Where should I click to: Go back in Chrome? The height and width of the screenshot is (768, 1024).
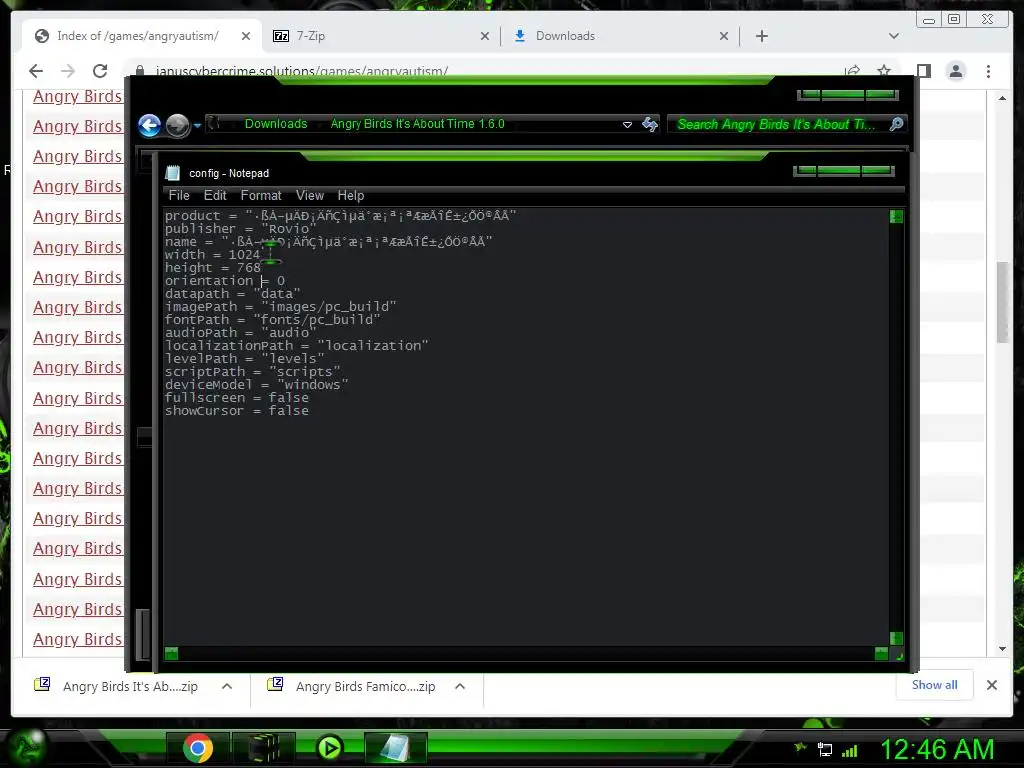coord(36,71)
